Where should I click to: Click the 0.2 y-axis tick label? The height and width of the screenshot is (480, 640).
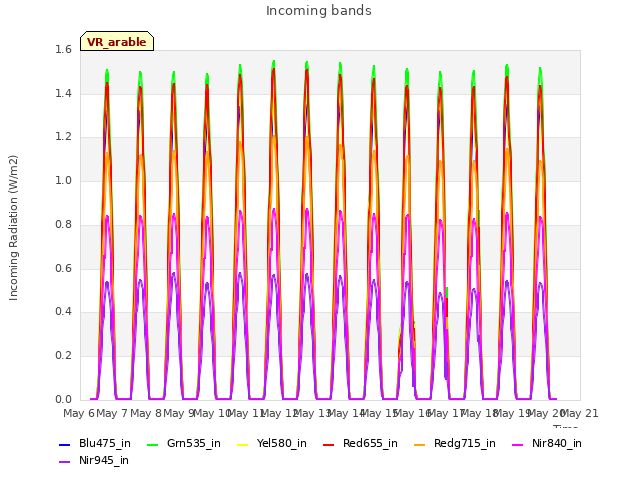63,356
